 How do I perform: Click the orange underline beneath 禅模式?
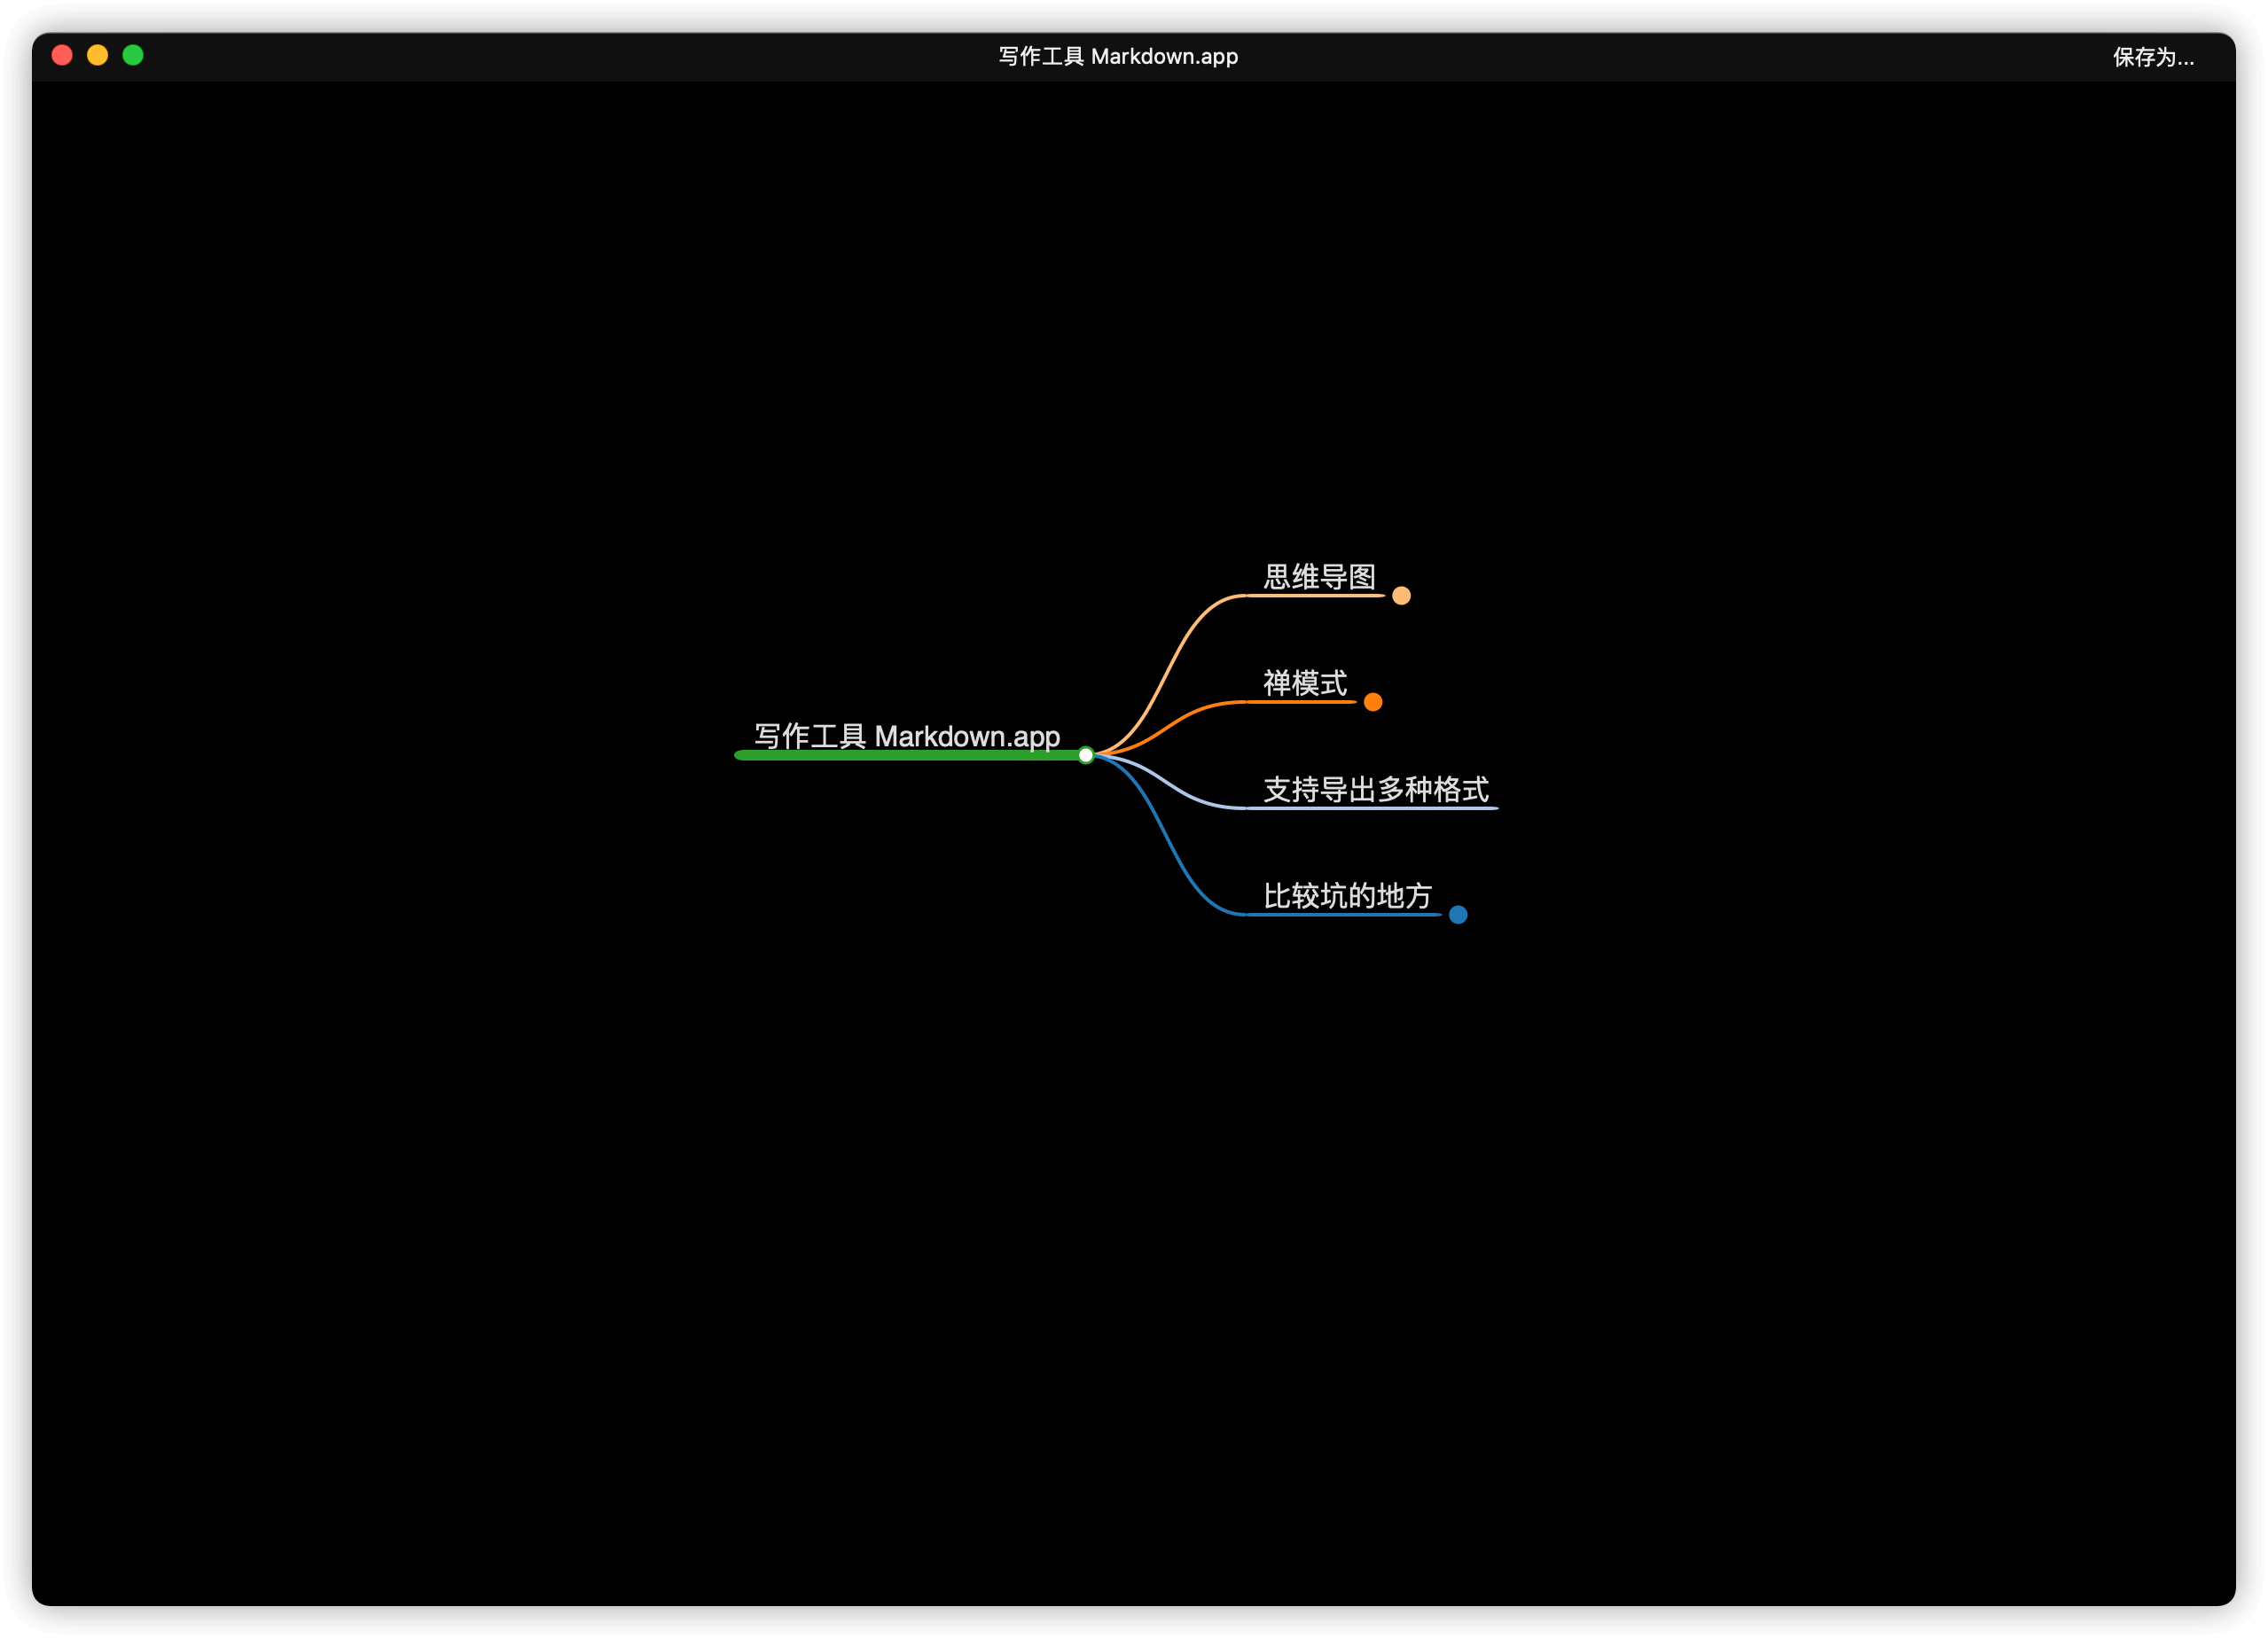(x=1300, y=702)
